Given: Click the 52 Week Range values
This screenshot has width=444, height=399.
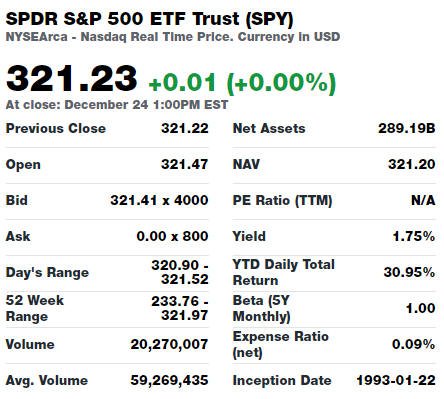Looking at the screenshot, I should point(180,308).
